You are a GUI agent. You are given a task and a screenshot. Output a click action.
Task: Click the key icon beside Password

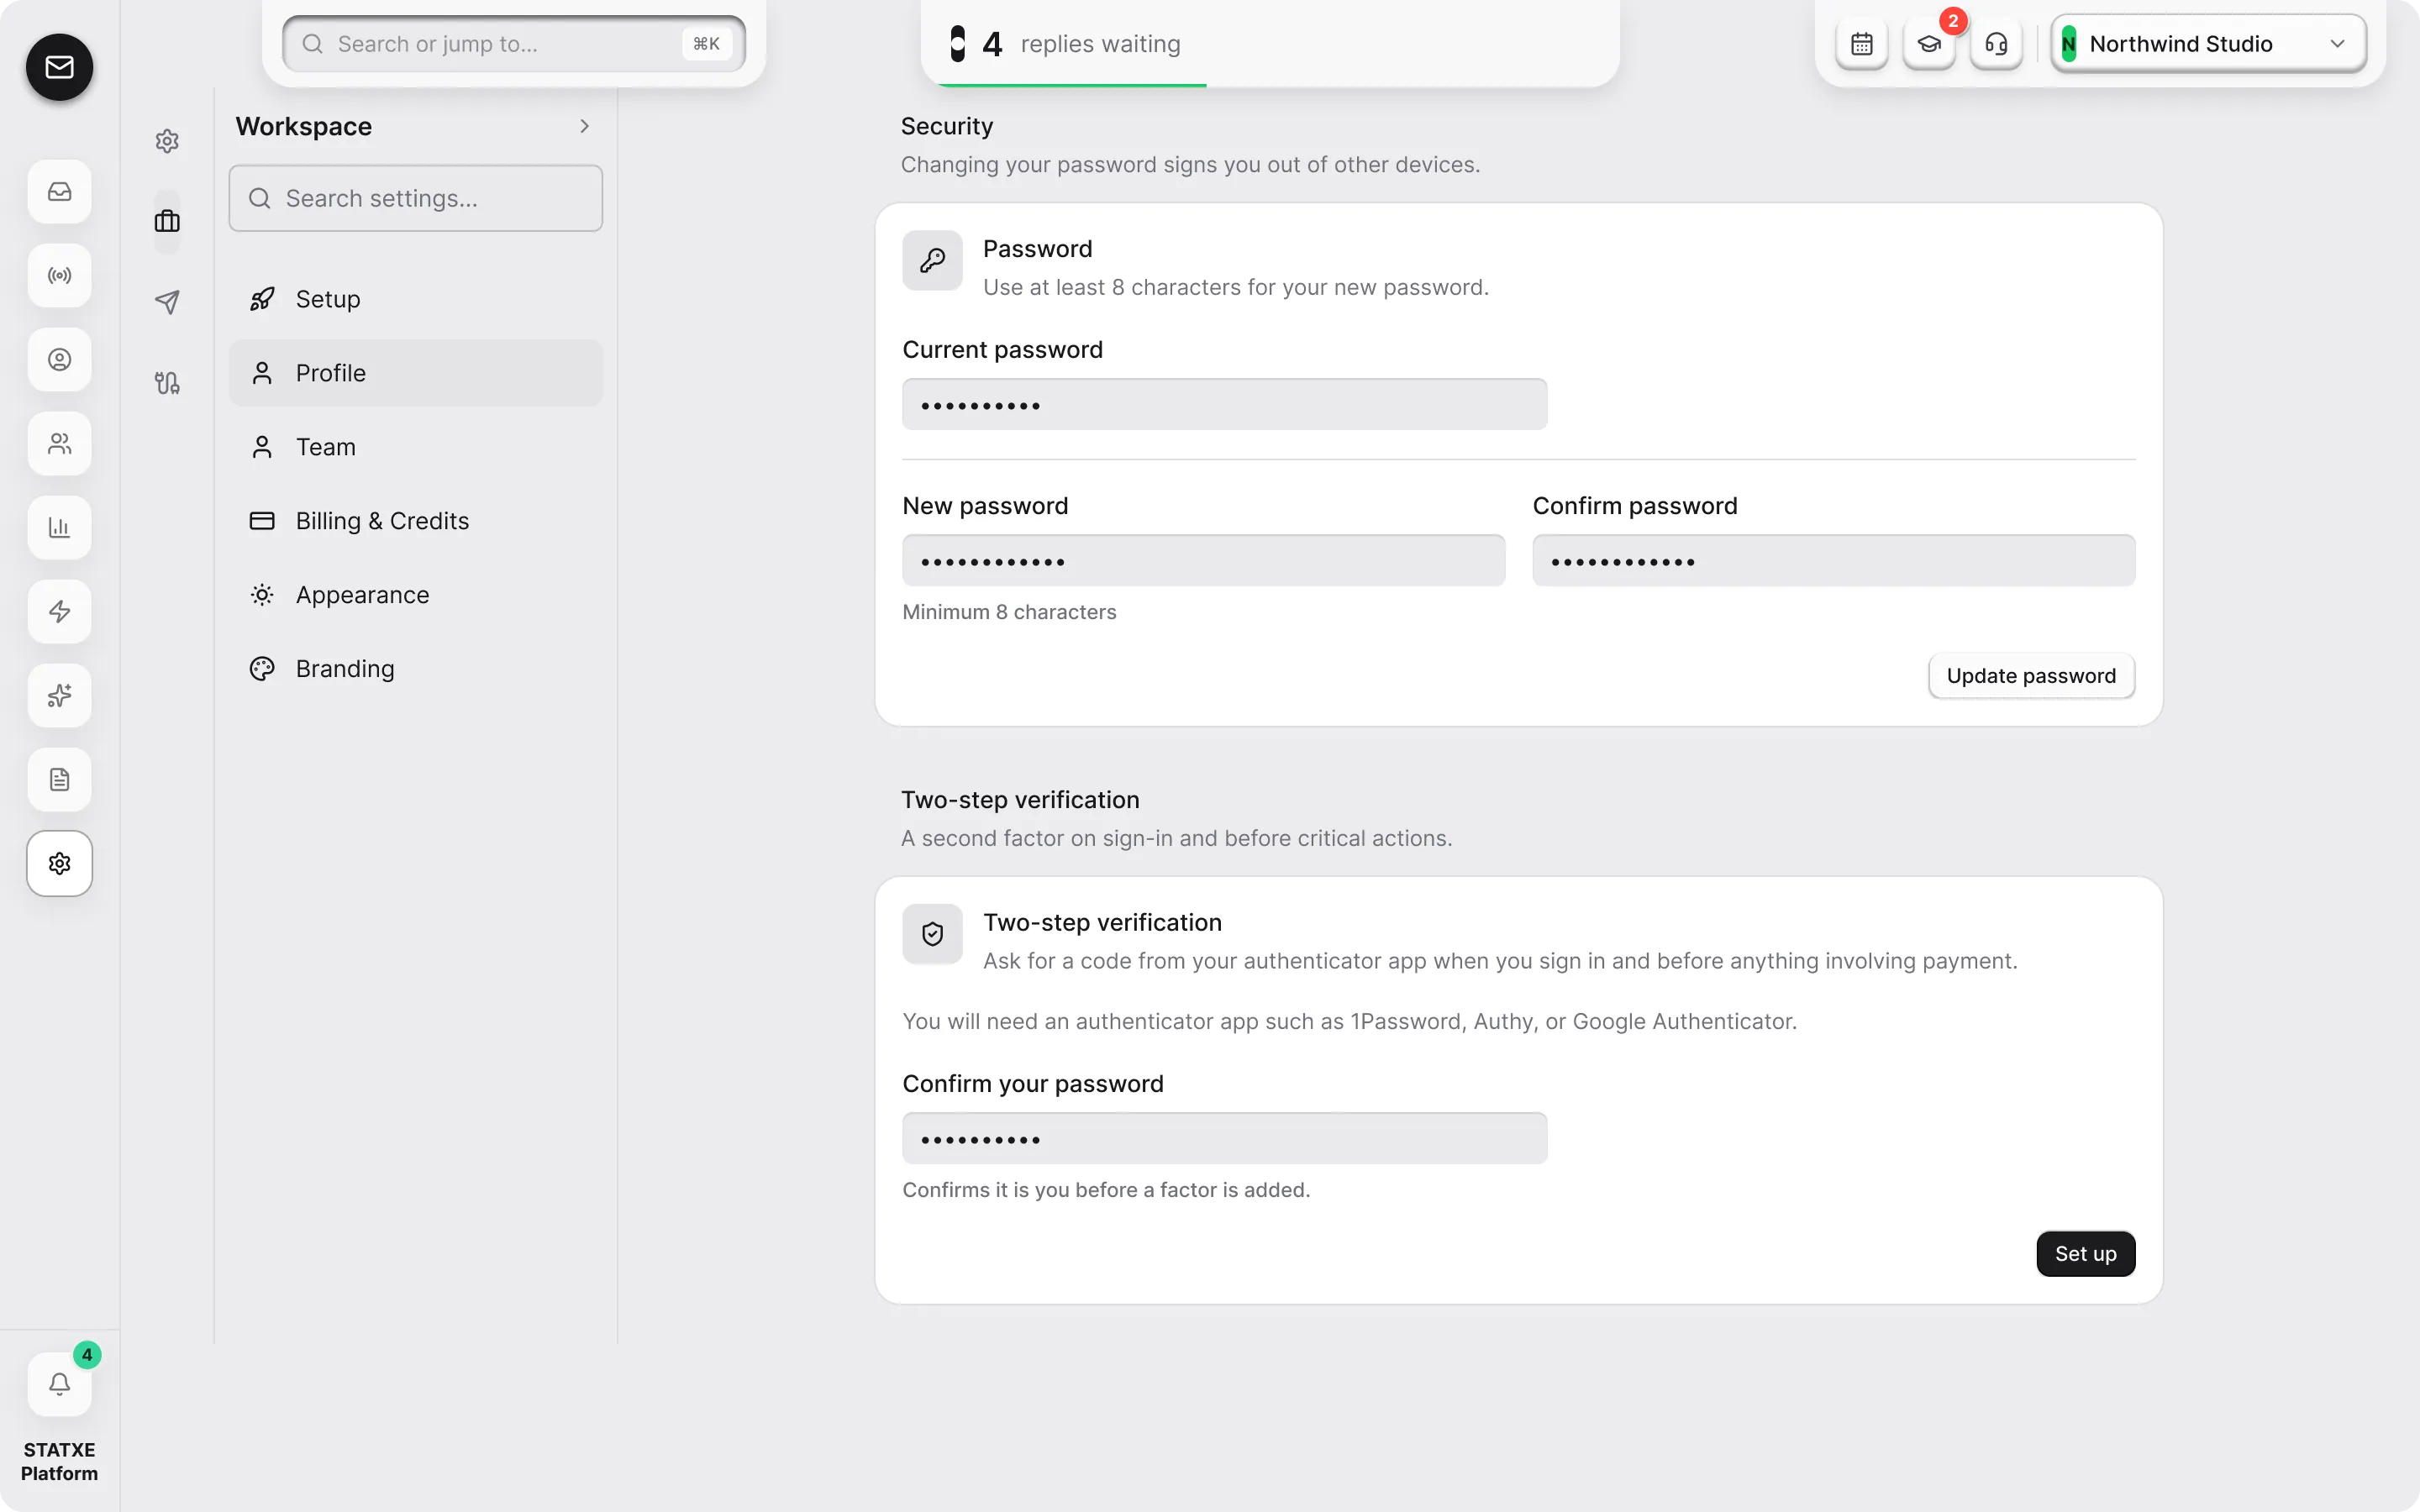click(932, 261)
